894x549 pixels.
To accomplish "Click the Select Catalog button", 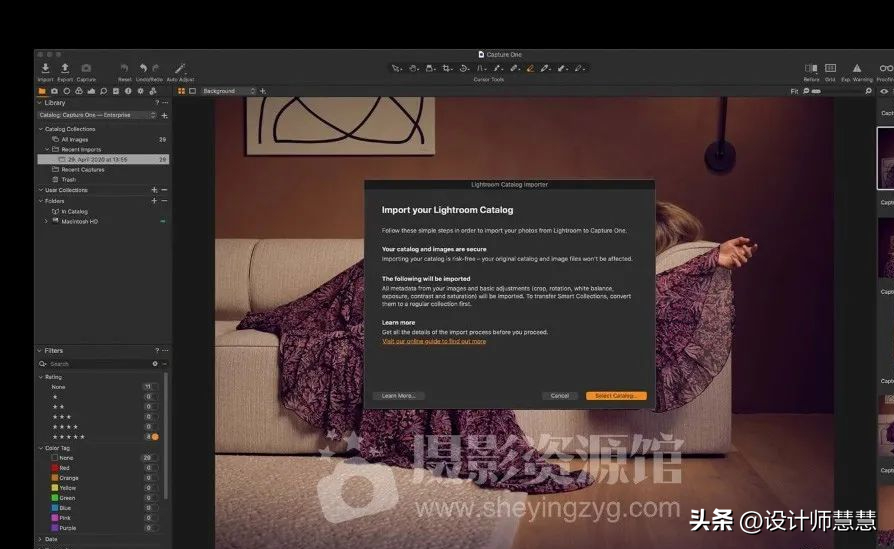I will coord(616,396).
